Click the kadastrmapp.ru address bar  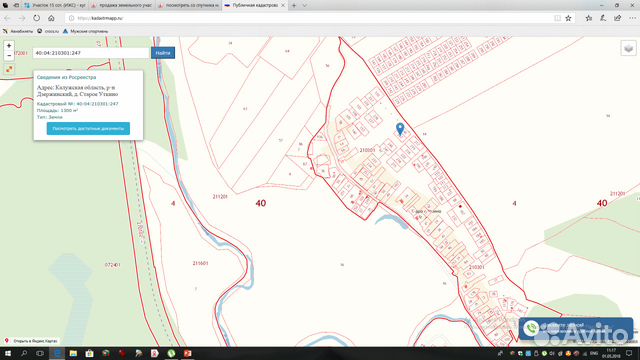click(x=310, y=18)
